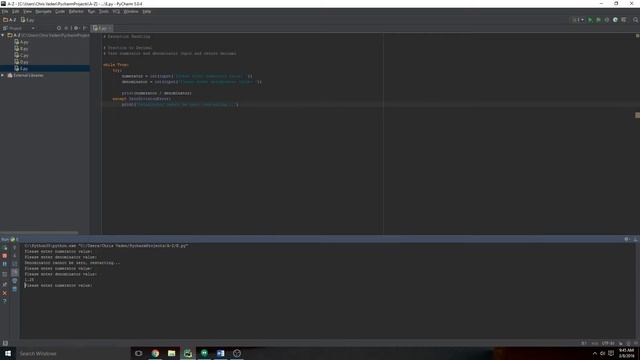Image resolution: width=640 pixels, height=360 pixels.
Task: Click the Search Windows taskbar box
Action: coord(73,353)
